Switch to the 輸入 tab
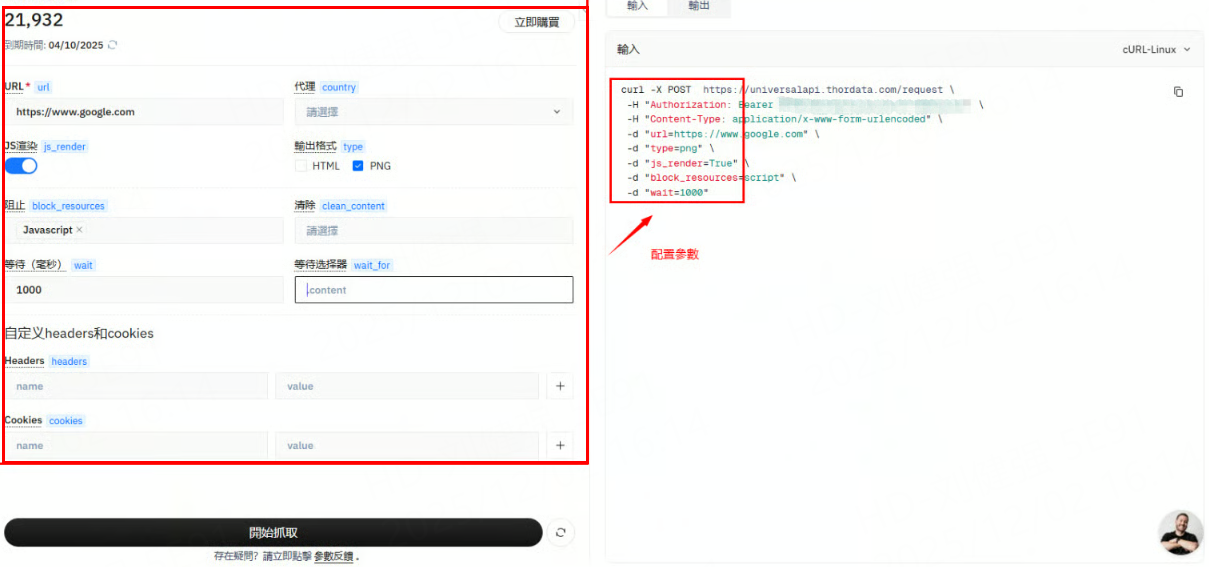The height and width of the screenshot is (567, 1209). point(637,6)
